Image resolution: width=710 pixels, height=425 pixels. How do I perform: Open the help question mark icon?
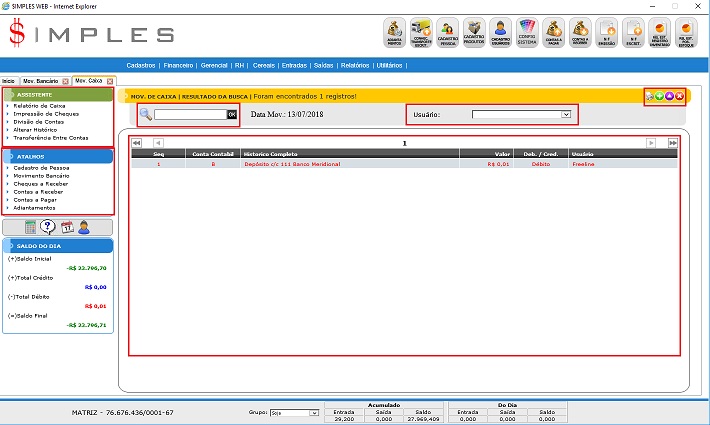[x=48, y=227]
